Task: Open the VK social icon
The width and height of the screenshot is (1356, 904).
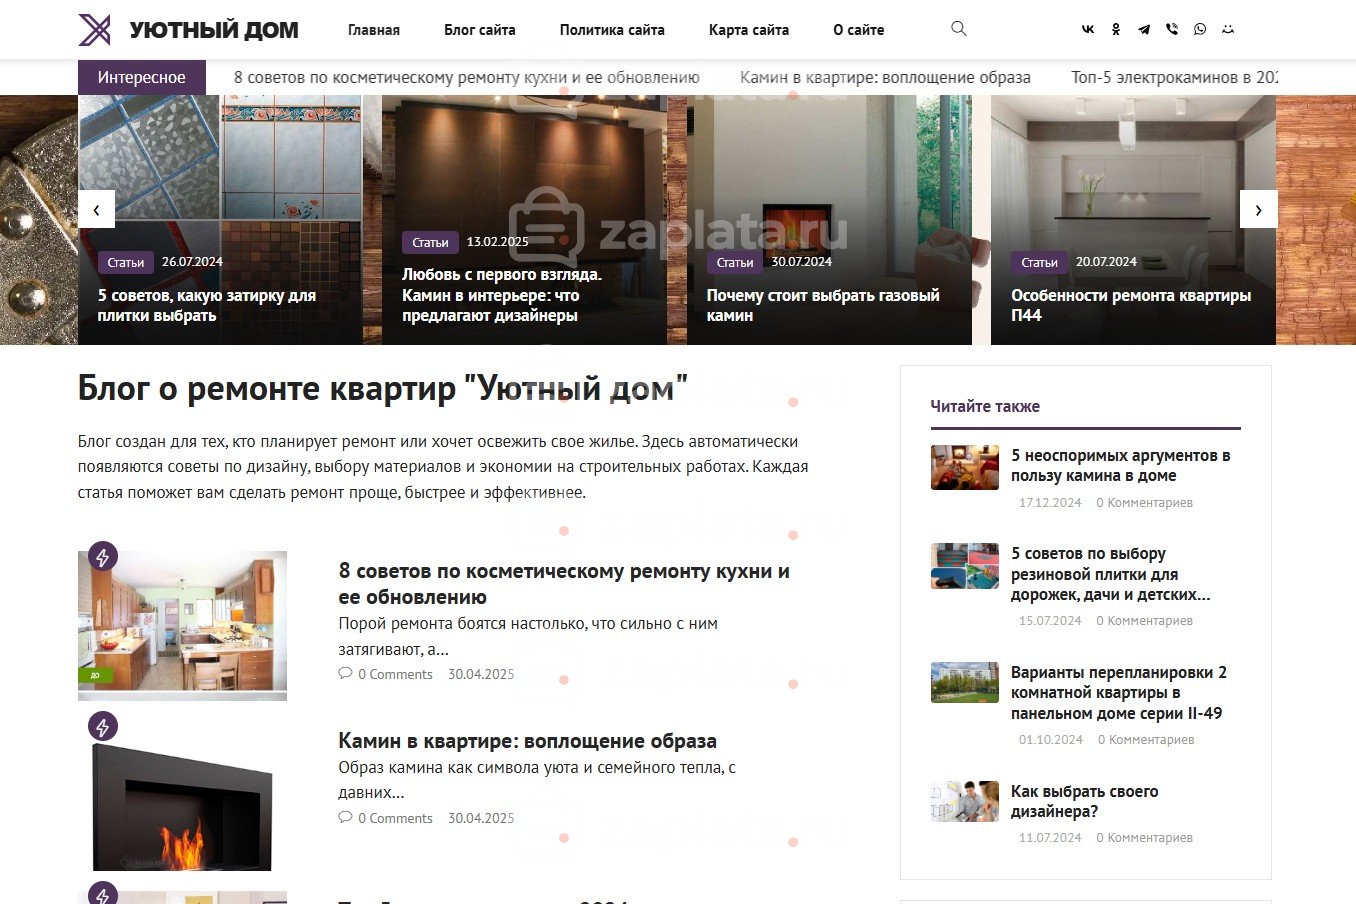Action: click(x=1088, y=30)
